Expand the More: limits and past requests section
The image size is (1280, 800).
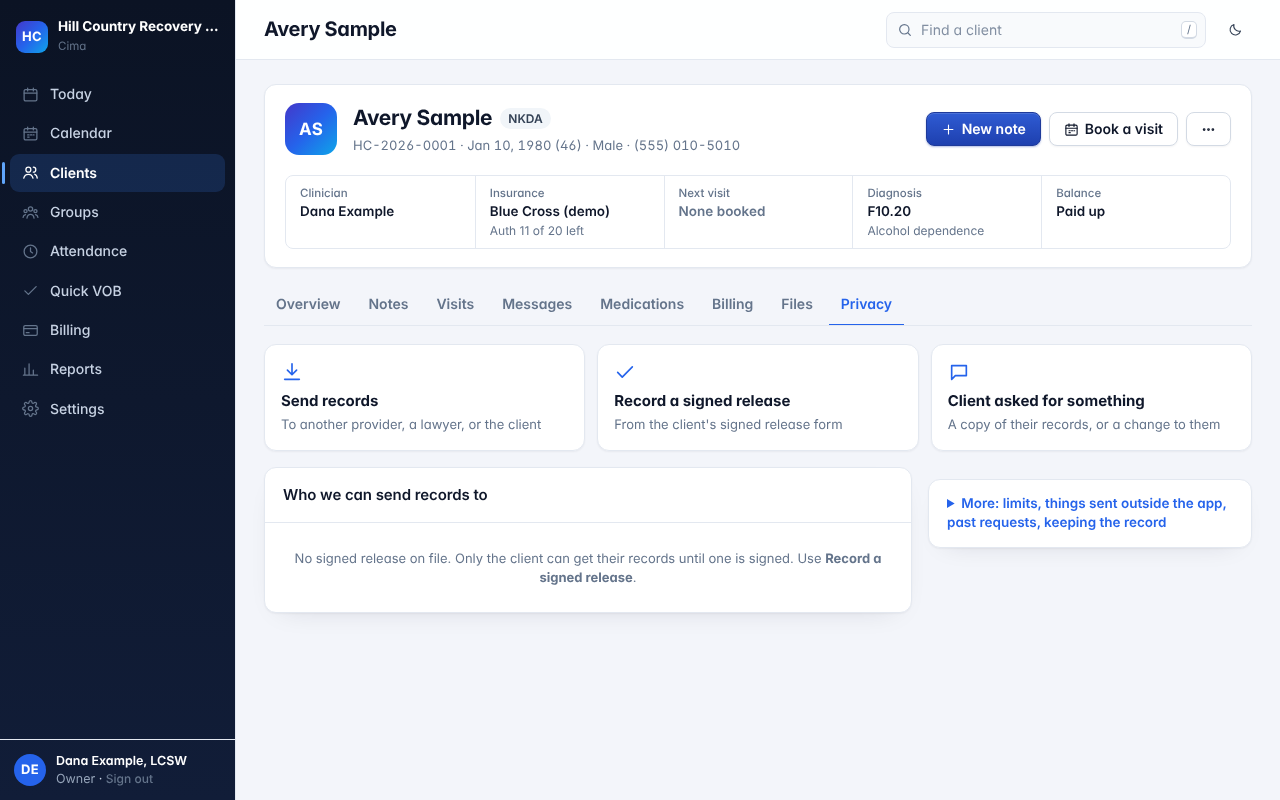coord(1090,513)
